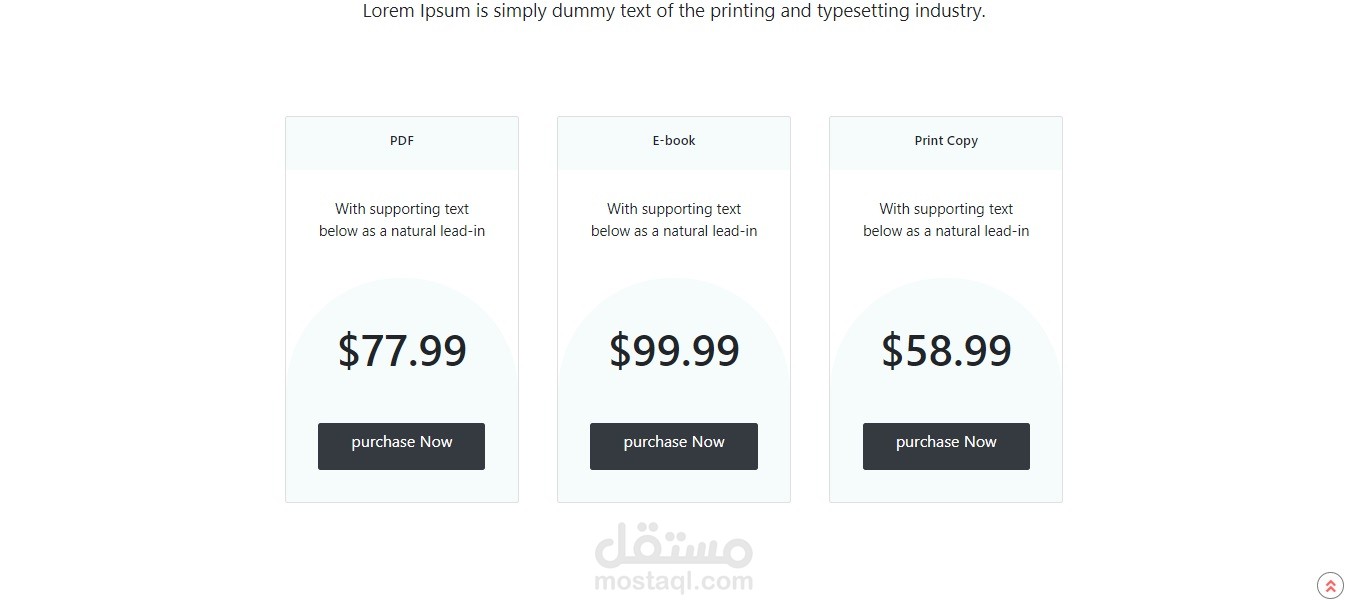This screenshot has width=1348, height=607.
Task: Select the PDF card header title
Action: 402,141
